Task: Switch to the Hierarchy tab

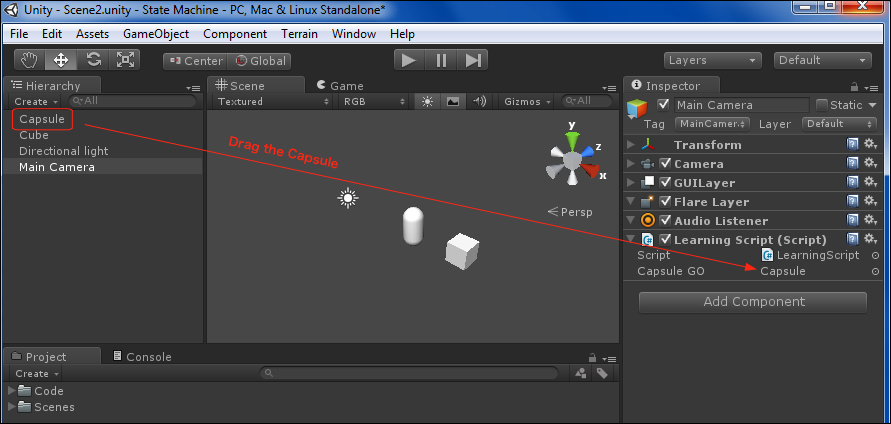Action: (52, 86)
